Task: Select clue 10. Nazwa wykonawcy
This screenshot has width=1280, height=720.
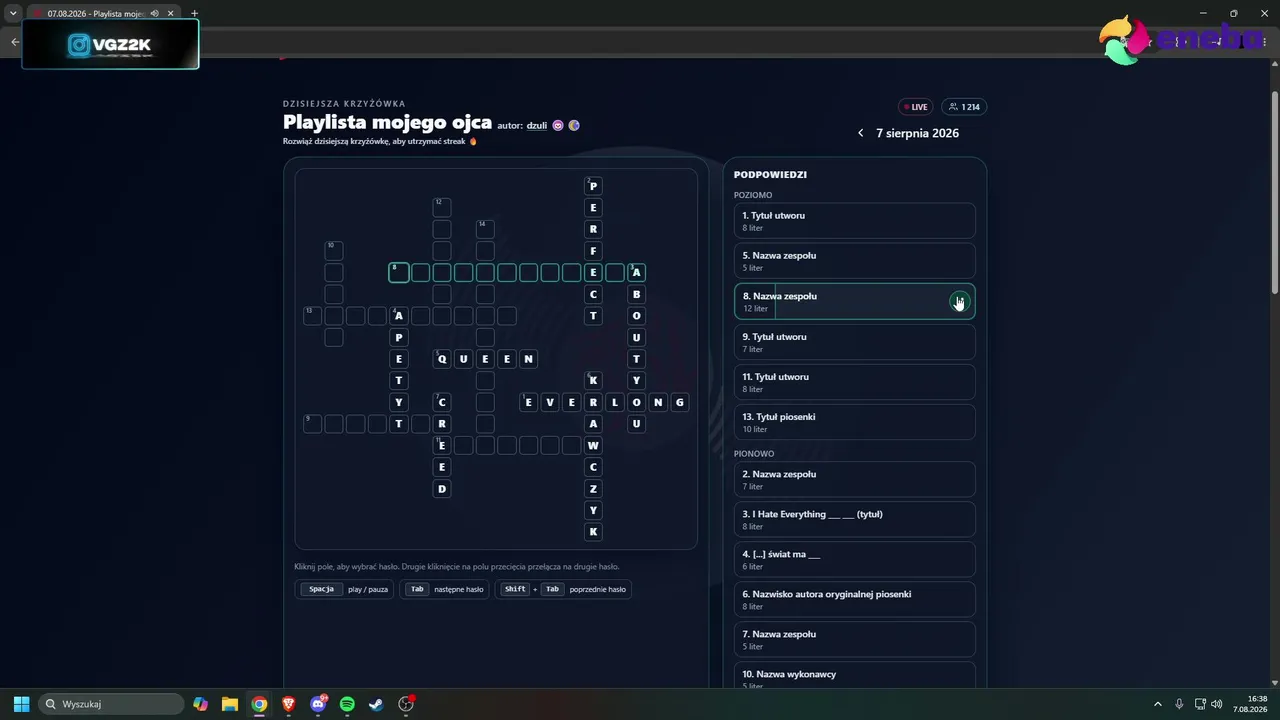Action: pos(854,675)
